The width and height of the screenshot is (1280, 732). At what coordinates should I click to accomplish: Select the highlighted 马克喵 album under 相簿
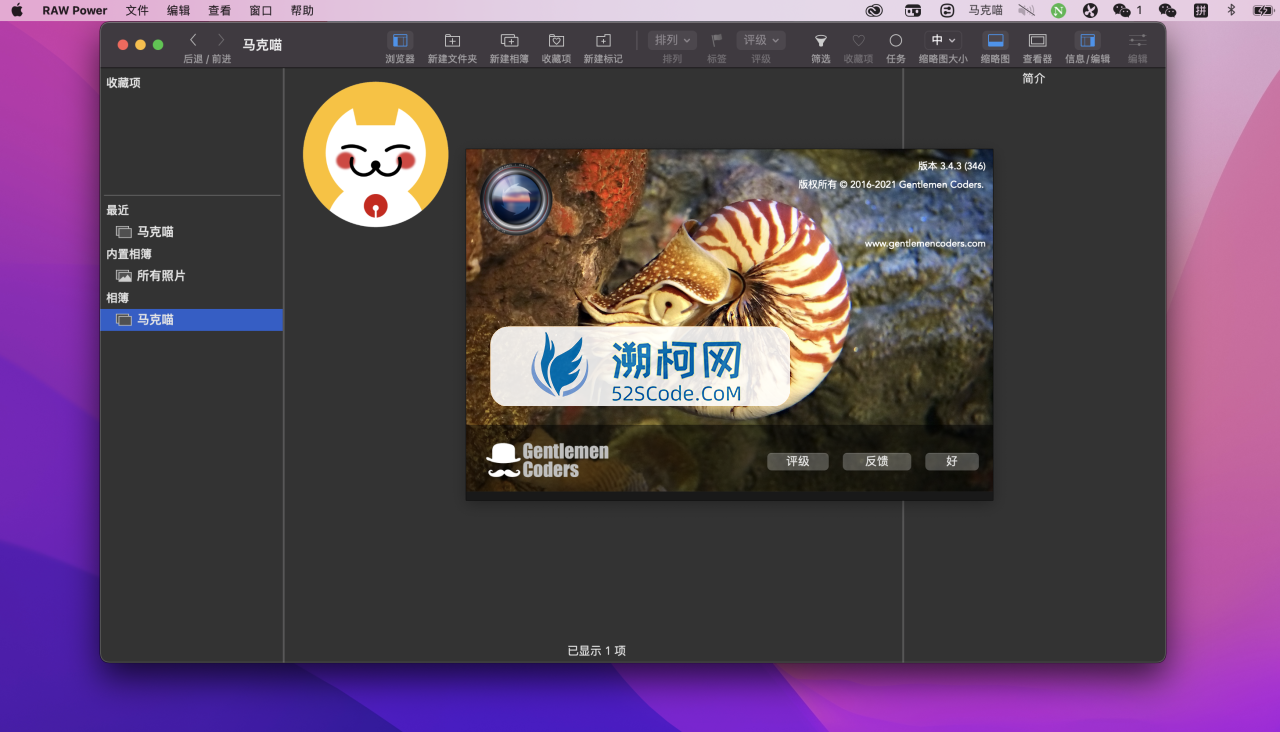click(x=192, y=320)
